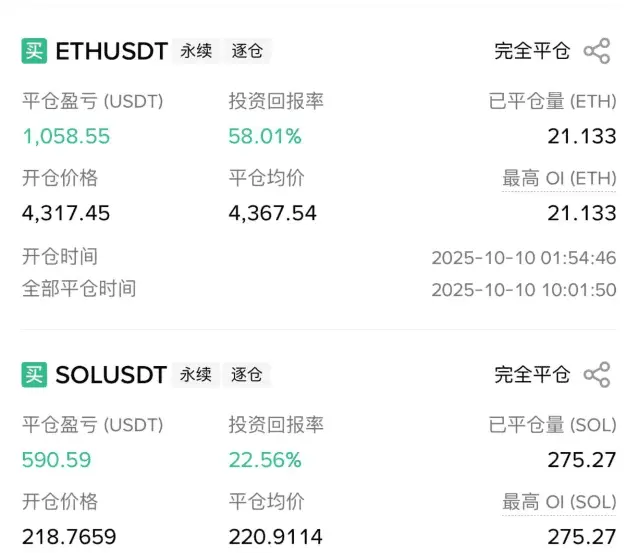
Task: Tap the ETH average close price 4,367.54
Action: point(272,213)
